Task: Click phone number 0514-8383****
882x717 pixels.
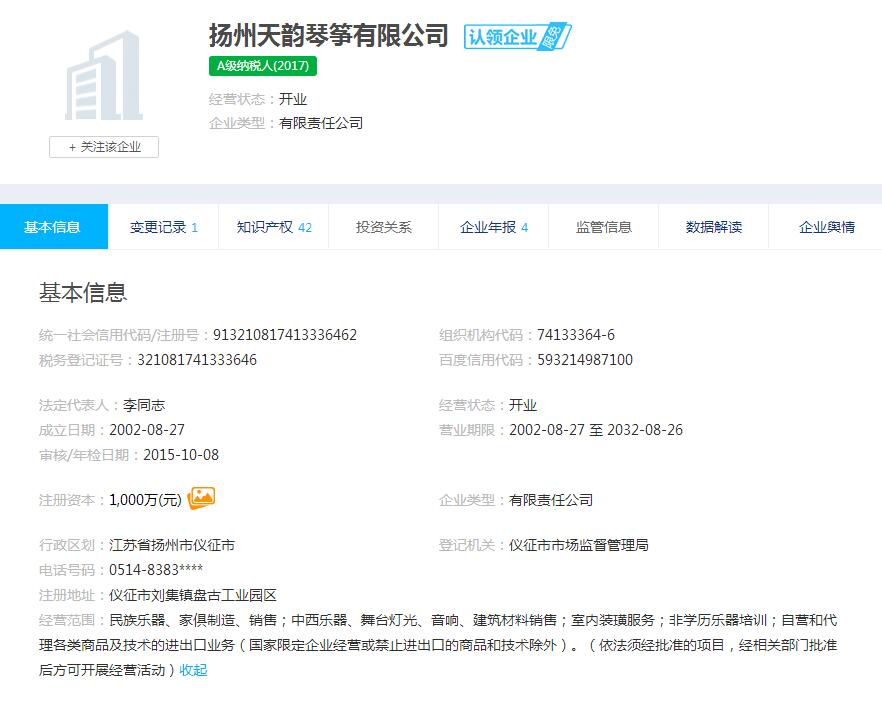Action: [x=156, y=570]
